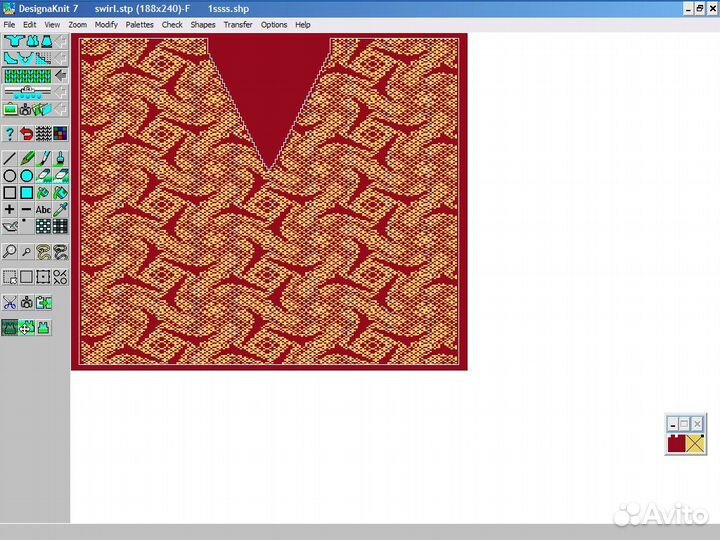Select the curved sleeve shaping icon
This screenshot has width=720, height=540.
click(10, 58)
